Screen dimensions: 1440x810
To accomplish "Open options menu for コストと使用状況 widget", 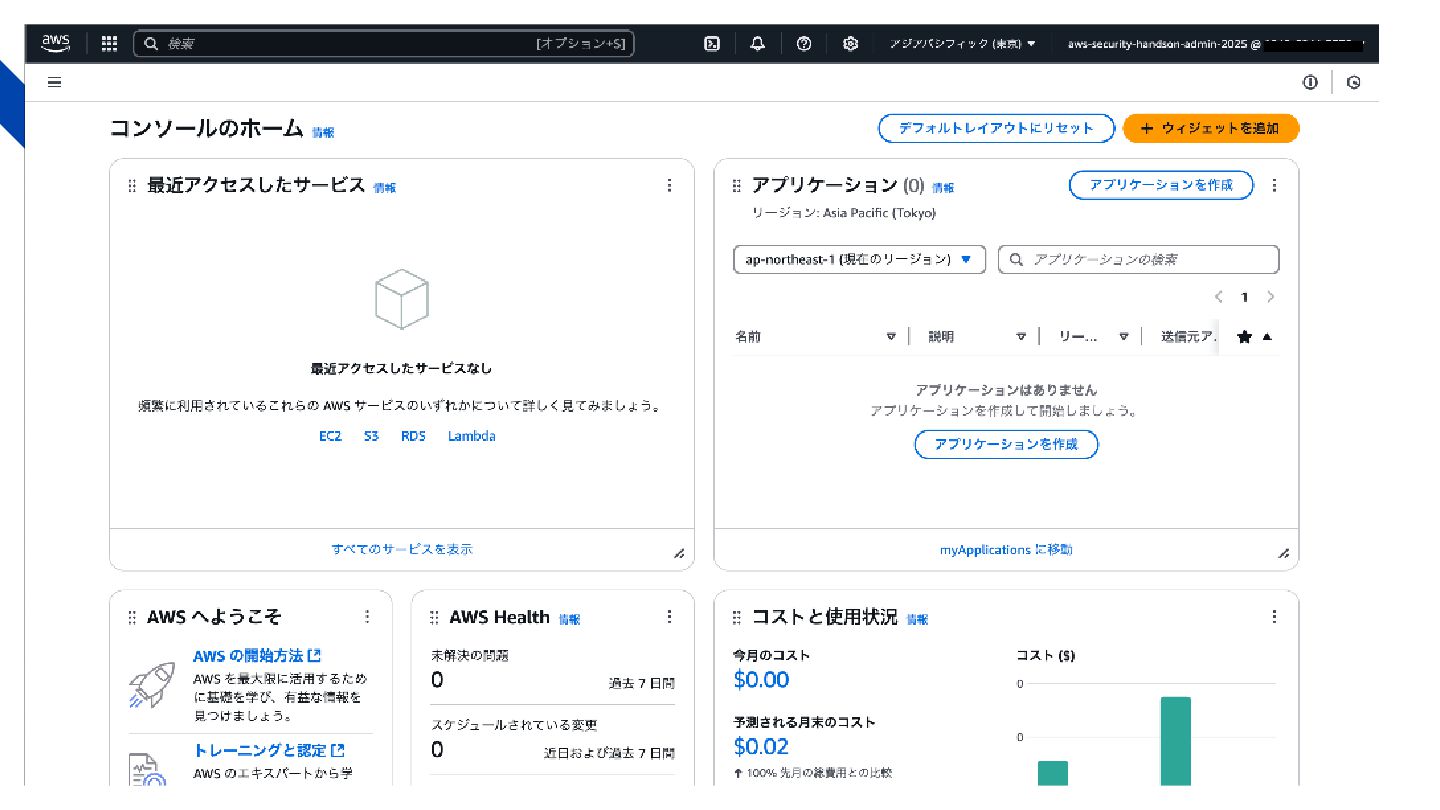I will tap(1274, 617).
